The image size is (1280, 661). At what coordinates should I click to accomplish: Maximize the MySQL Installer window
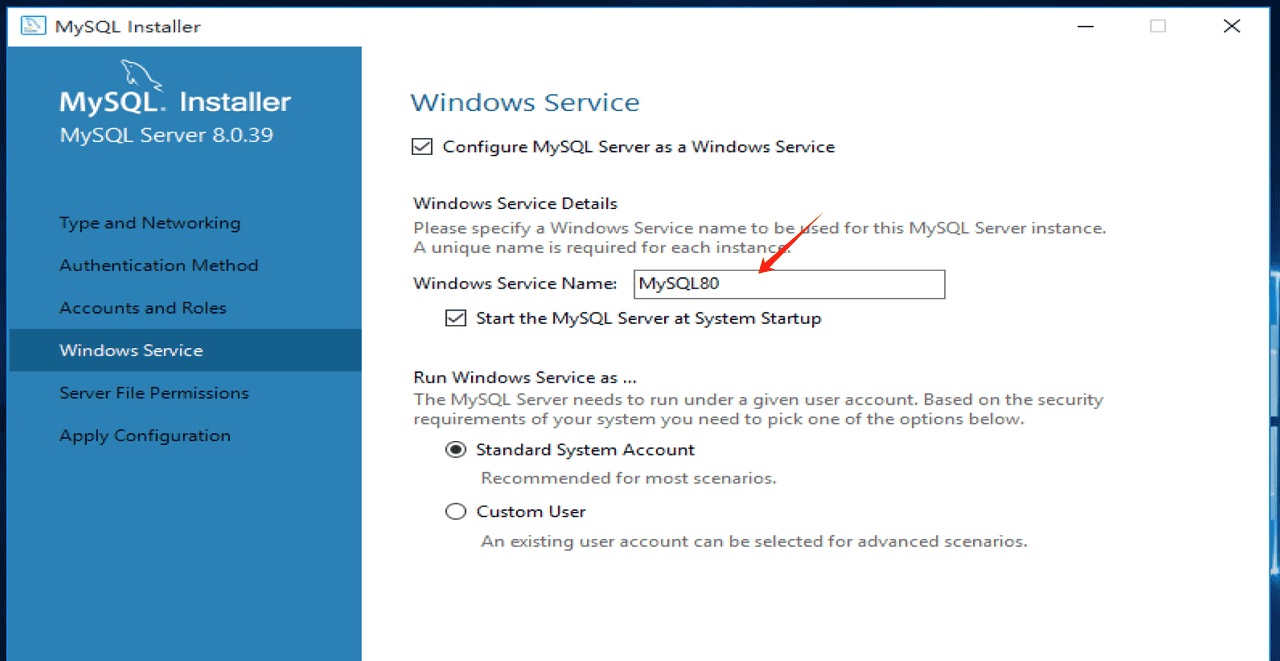click(1158, 26)
